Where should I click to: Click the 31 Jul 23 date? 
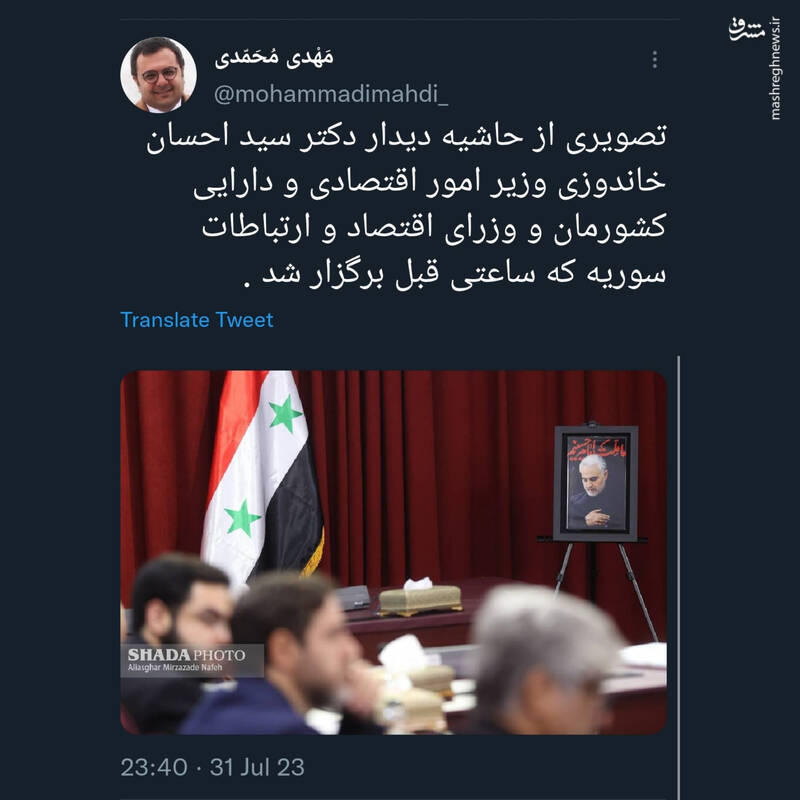[x=257, y=767]
